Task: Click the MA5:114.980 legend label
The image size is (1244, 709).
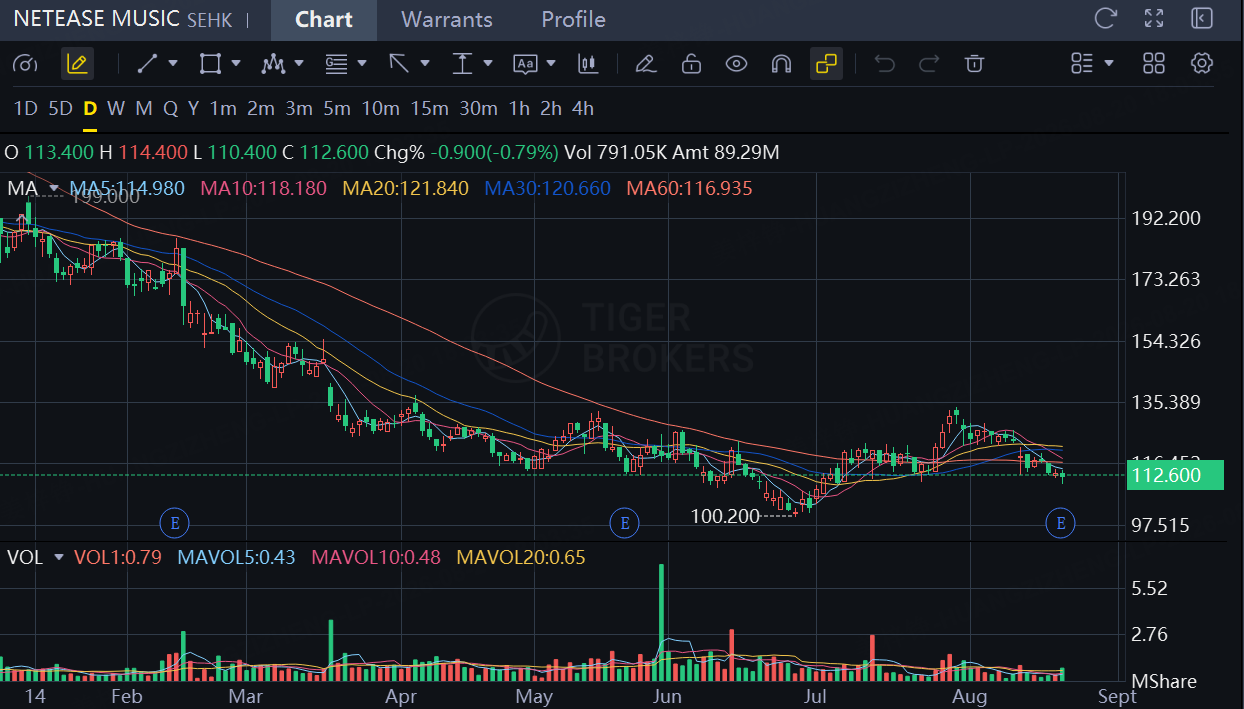Action: pos(127,188)
